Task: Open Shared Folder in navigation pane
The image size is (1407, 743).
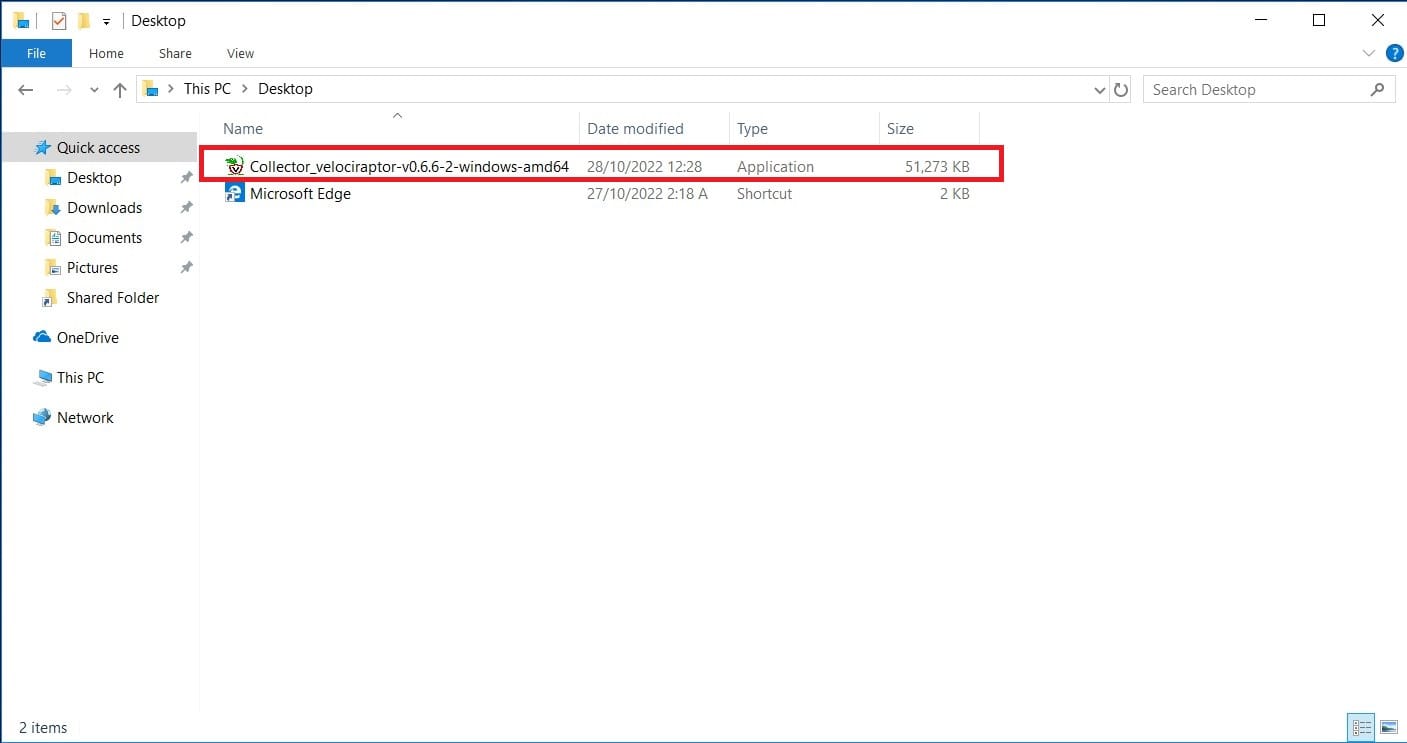Action: point(112,297)
